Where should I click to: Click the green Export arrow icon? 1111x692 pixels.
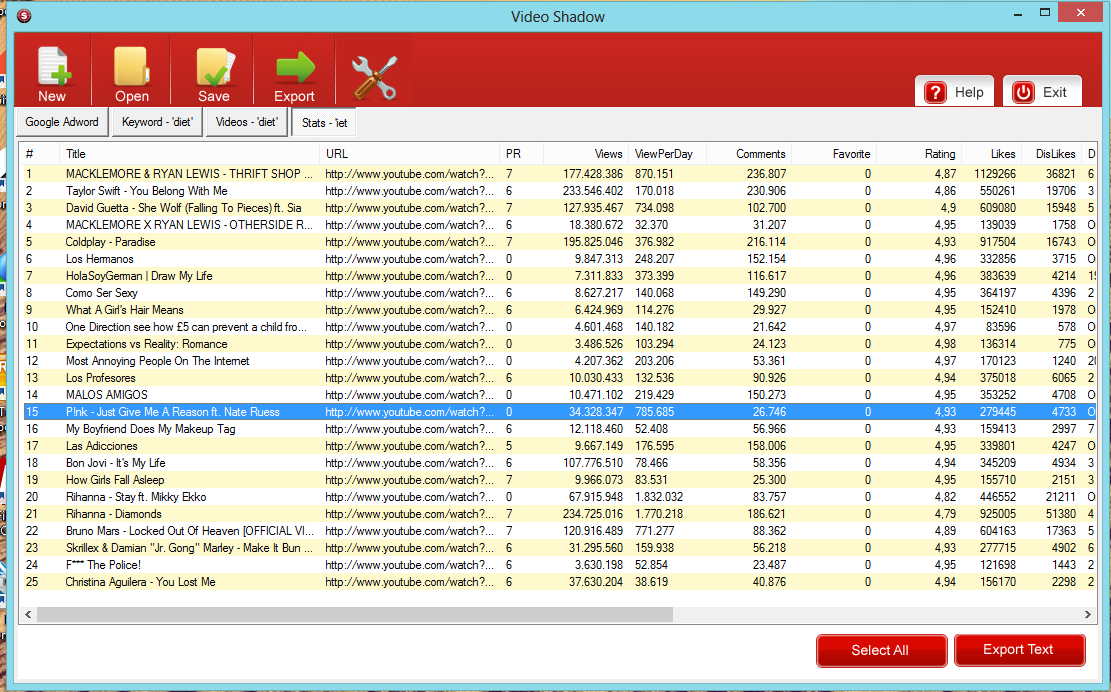point(294,74)
